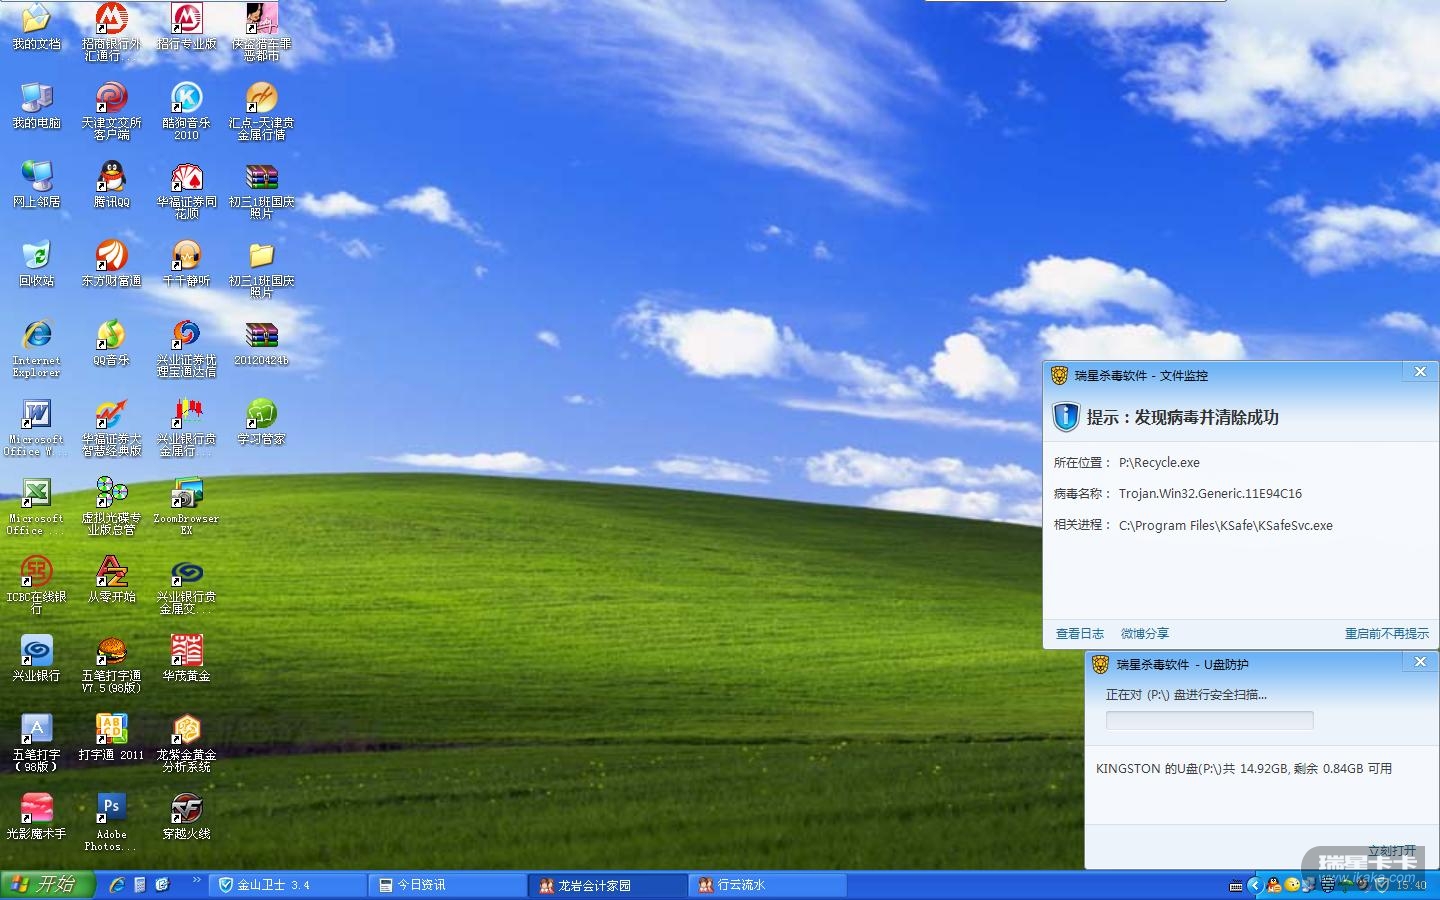Select the 天津文交所客户端 shortcut
The height and width of the screenshot is (900, 1440).
click(111, 111)
